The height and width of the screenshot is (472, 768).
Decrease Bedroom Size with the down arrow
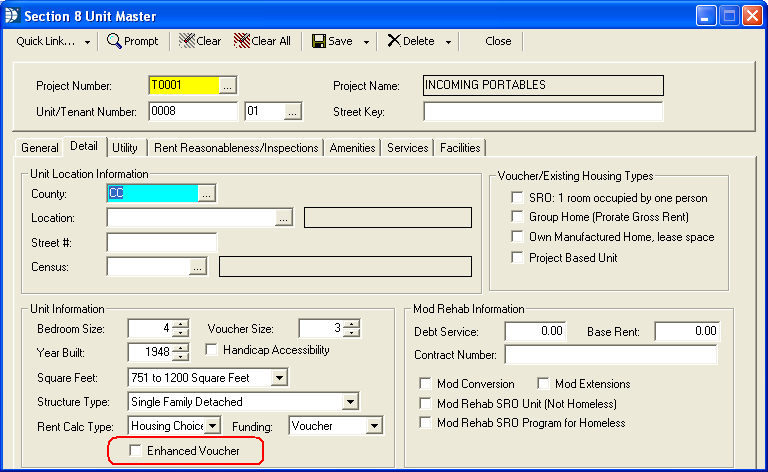(x=180, y=333)
